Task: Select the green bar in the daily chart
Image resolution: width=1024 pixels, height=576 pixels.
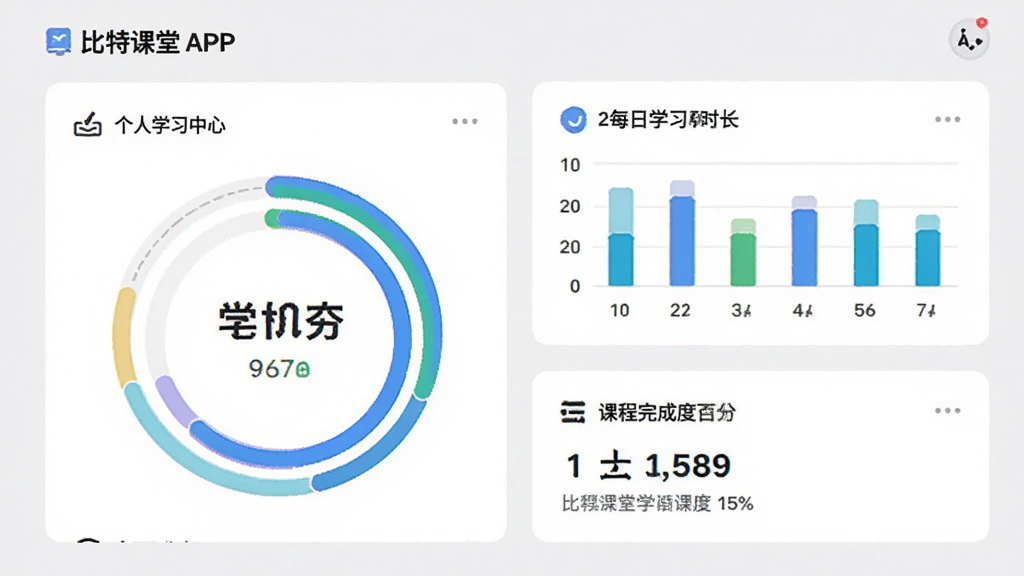Action: (x=743, y=252)
